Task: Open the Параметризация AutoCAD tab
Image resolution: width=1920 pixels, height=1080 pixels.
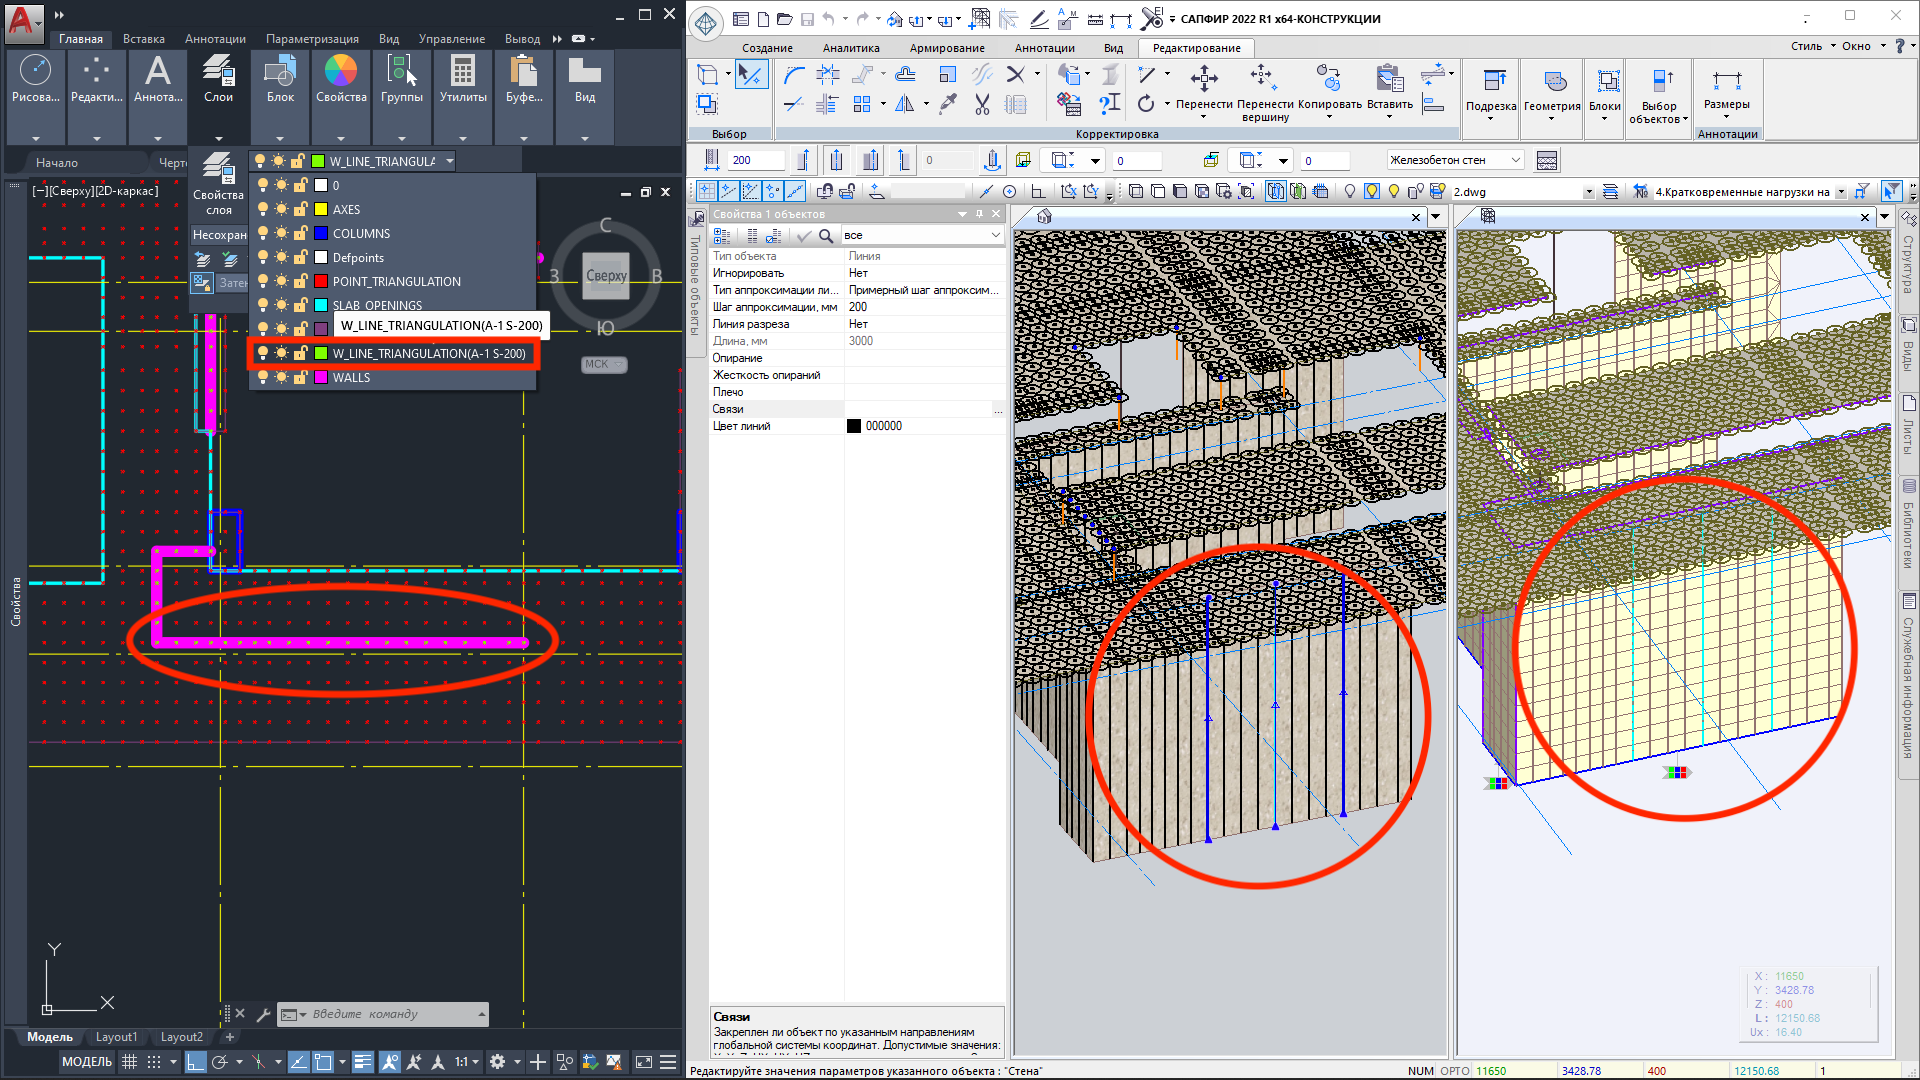Action: 312,39
